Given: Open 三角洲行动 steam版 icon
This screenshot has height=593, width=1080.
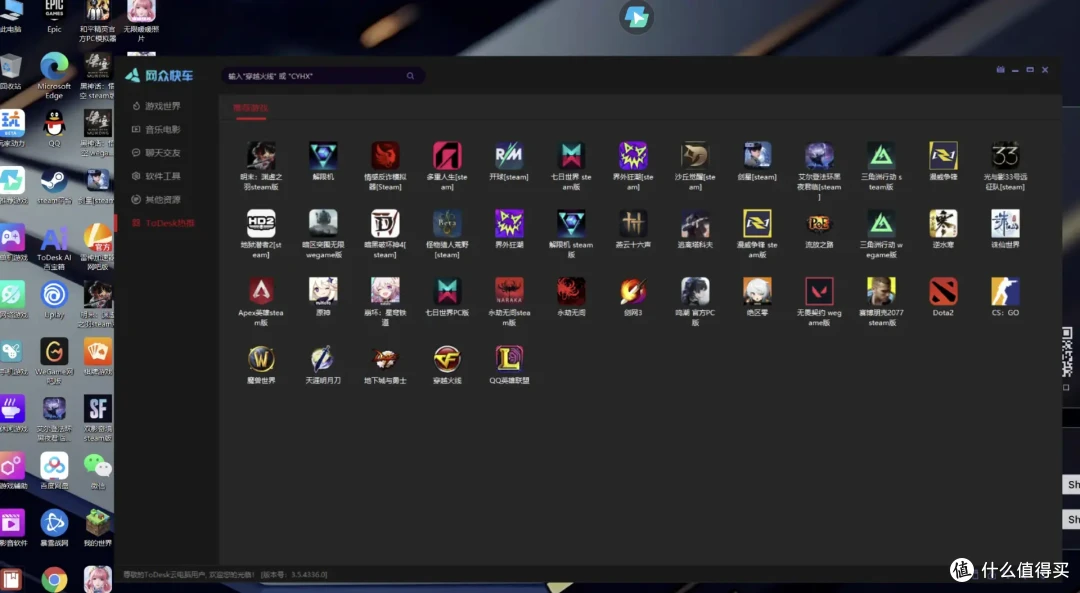Looking at the screenshot, I should pos(881,156).
